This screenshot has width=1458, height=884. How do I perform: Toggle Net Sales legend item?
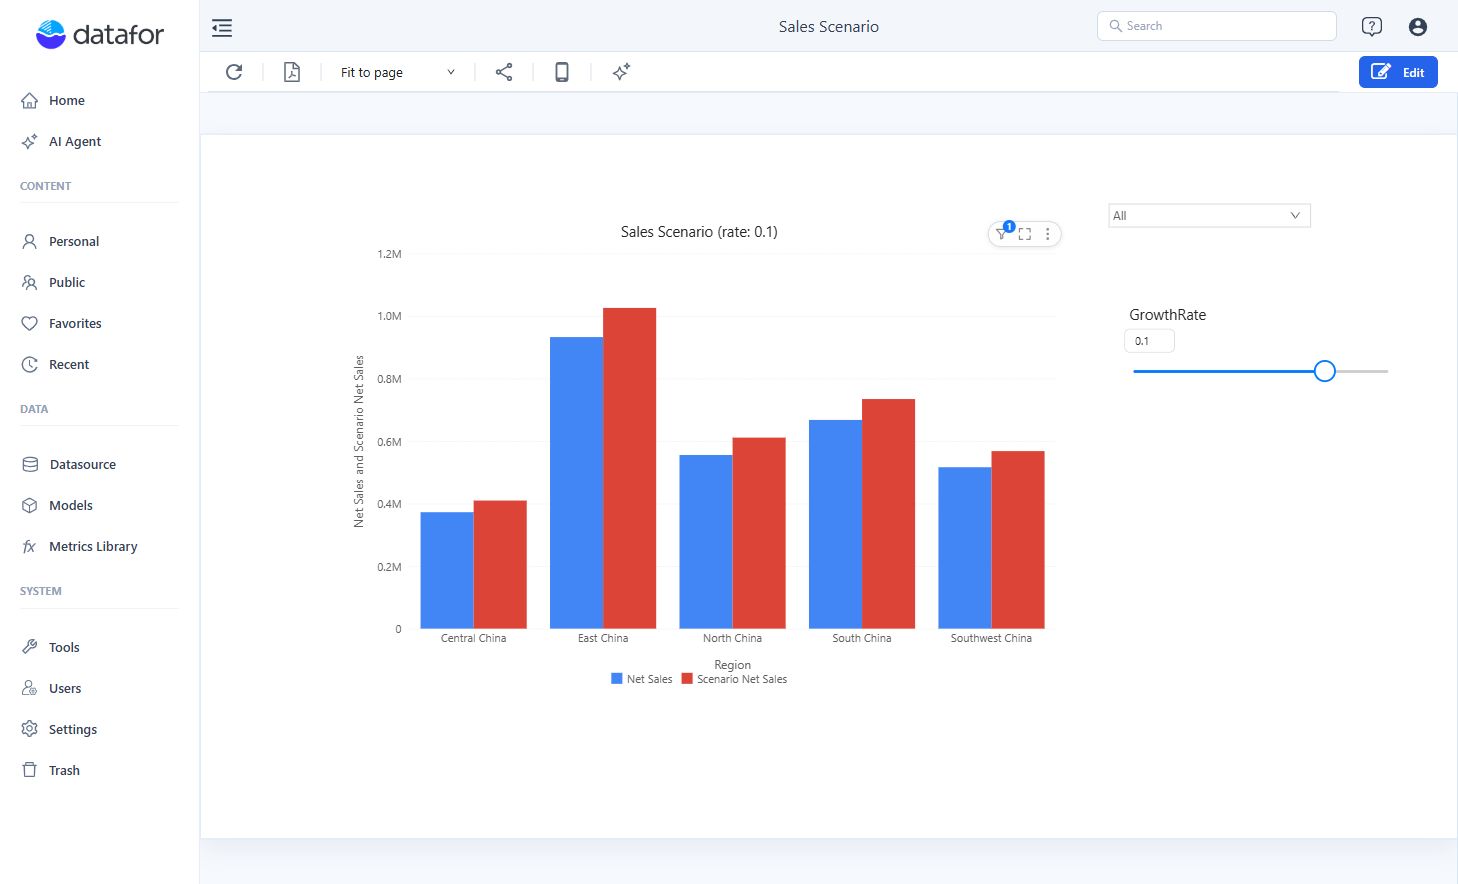642,679
